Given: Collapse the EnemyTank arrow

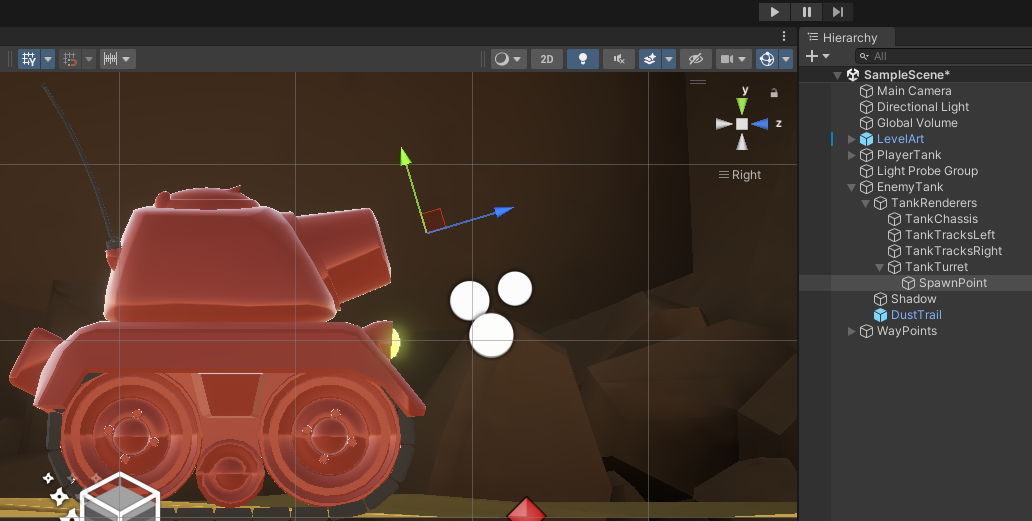Looking at the screenshot, I should pos(852,187).
